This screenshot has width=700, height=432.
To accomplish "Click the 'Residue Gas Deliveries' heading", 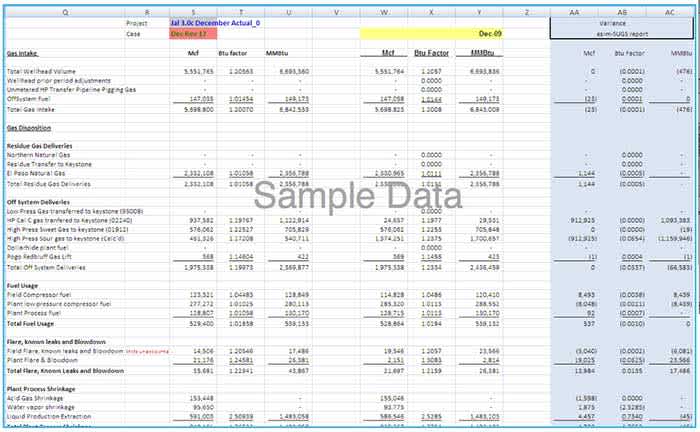I will click(39, 146).
